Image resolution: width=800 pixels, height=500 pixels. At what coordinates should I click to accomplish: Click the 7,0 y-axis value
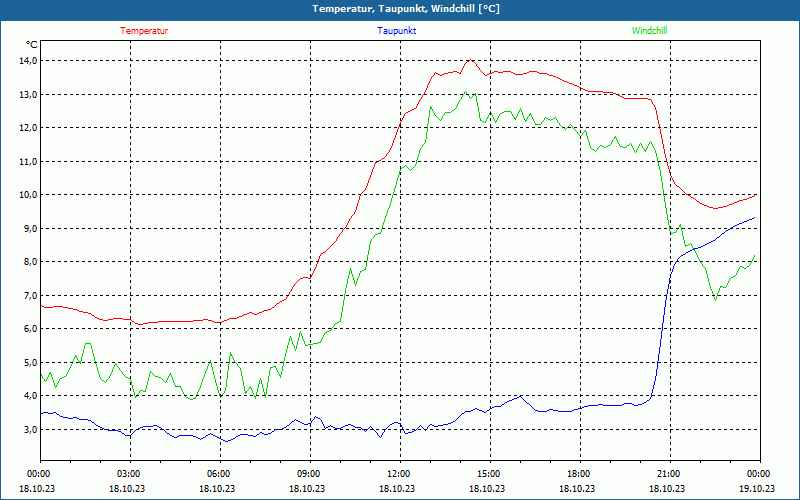point(30,295)
